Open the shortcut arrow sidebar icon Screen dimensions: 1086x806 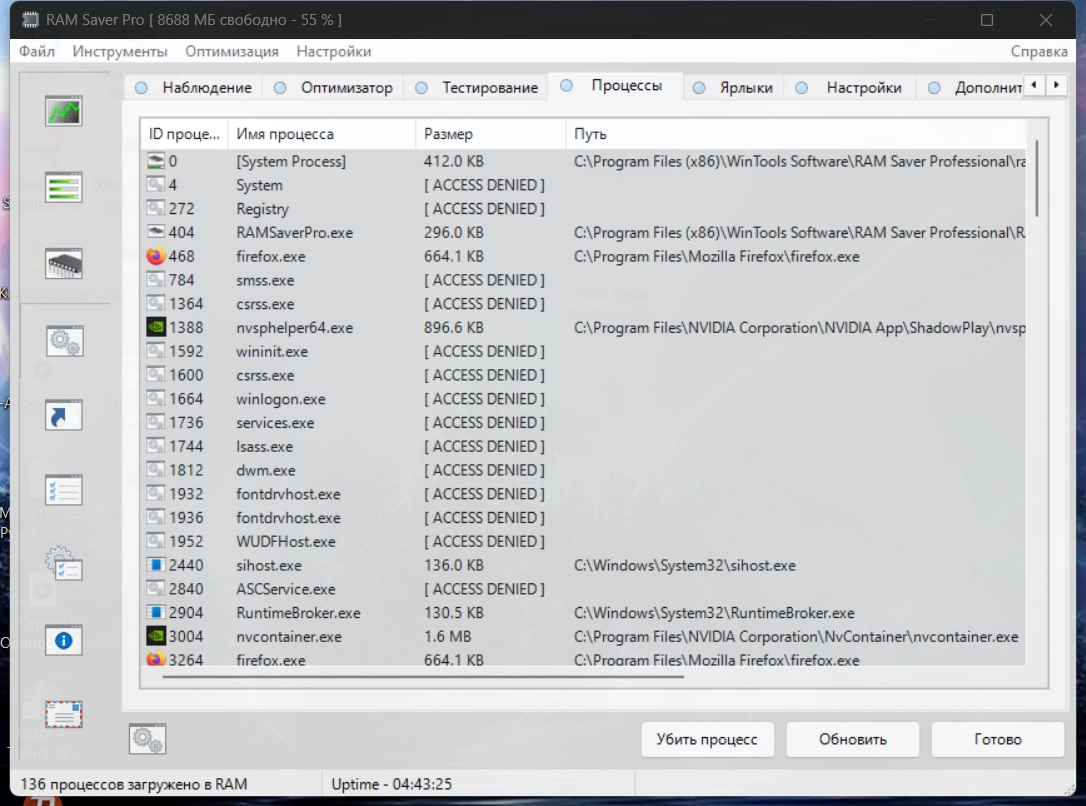64,415
